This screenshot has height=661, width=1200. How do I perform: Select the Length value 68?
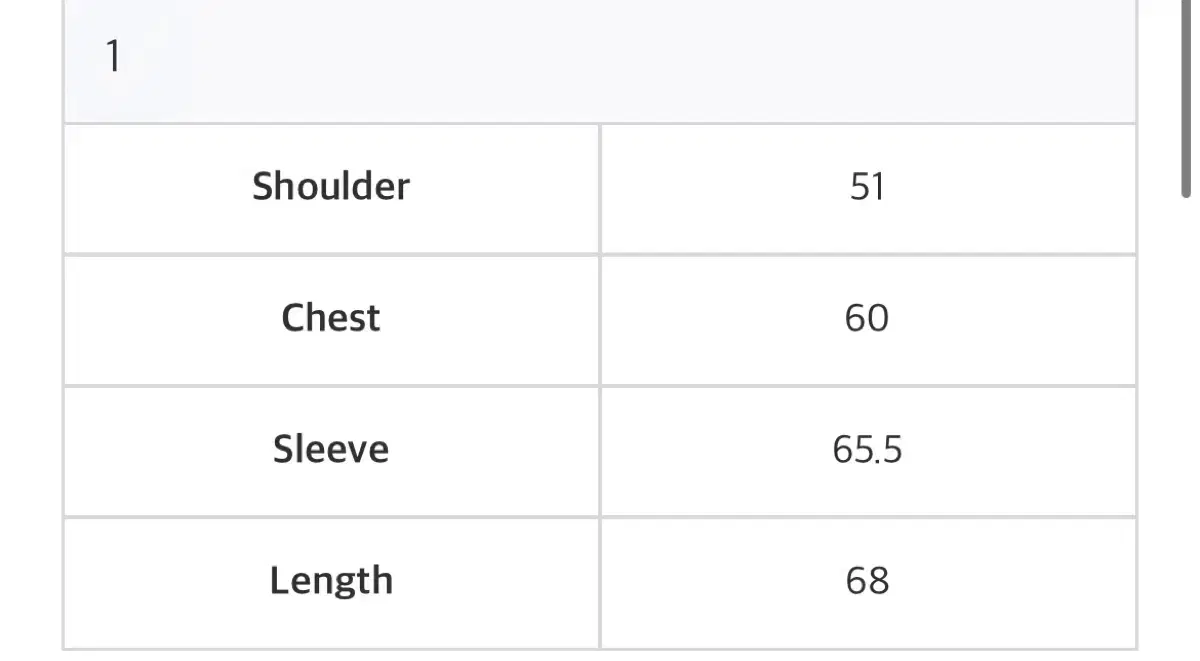point(867,581)
